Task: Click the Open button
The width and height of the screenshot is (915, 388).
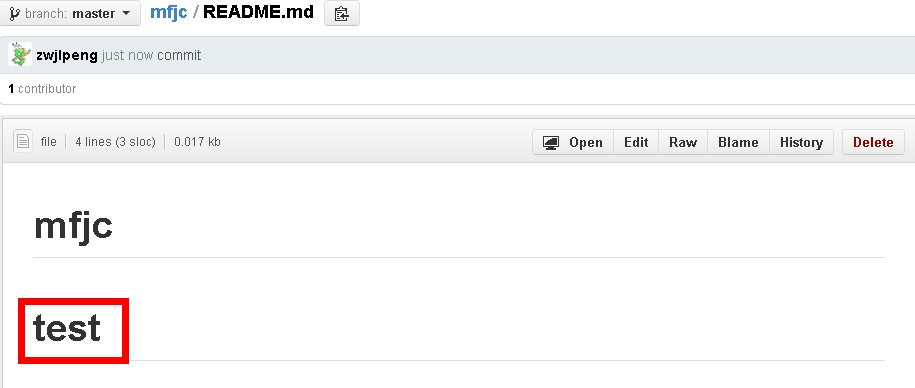Action: click(572, 142)
